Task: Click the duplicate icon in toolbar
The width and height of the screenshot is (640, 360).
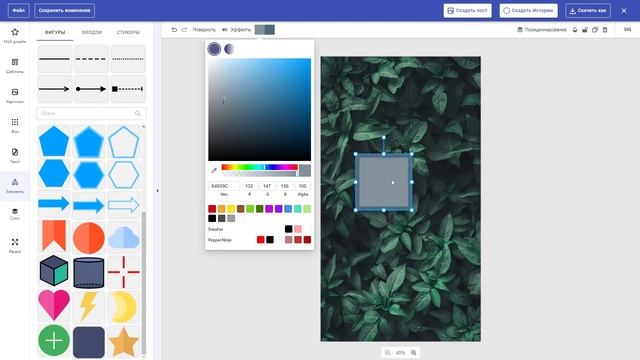Action: point(595,30)
